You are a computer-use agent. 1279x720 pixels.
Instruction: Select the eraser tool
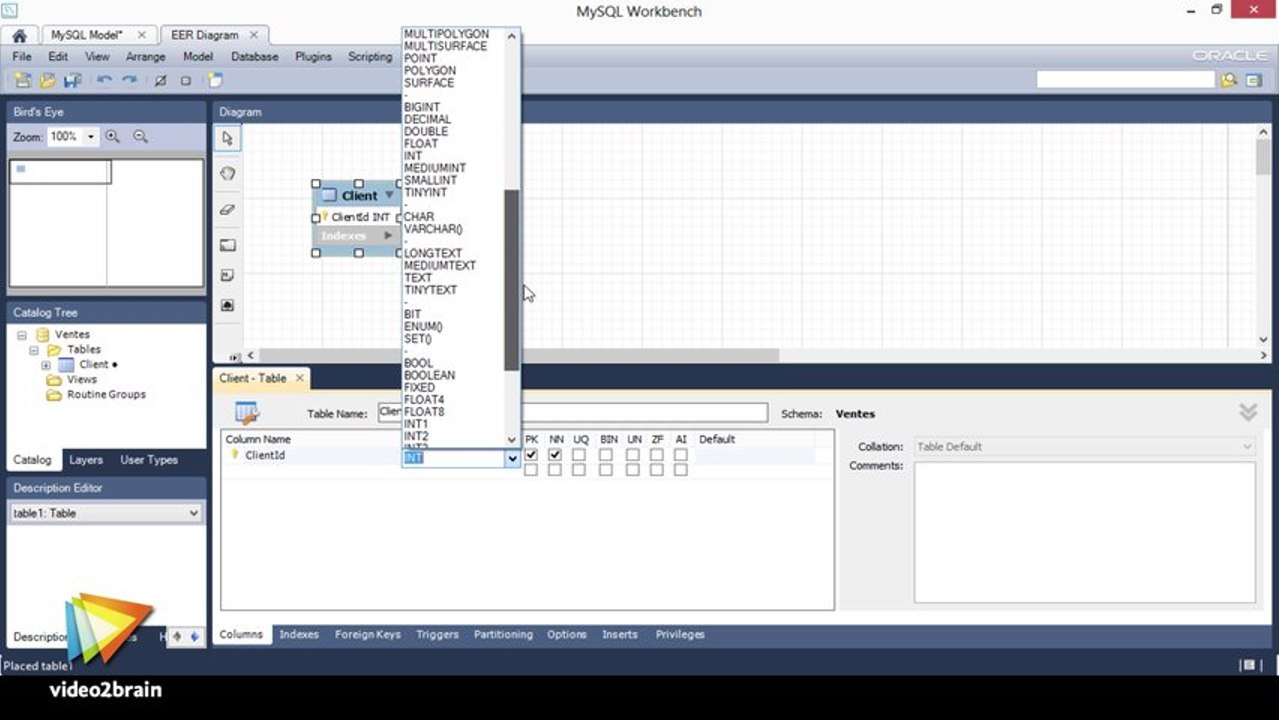point(227,209)
